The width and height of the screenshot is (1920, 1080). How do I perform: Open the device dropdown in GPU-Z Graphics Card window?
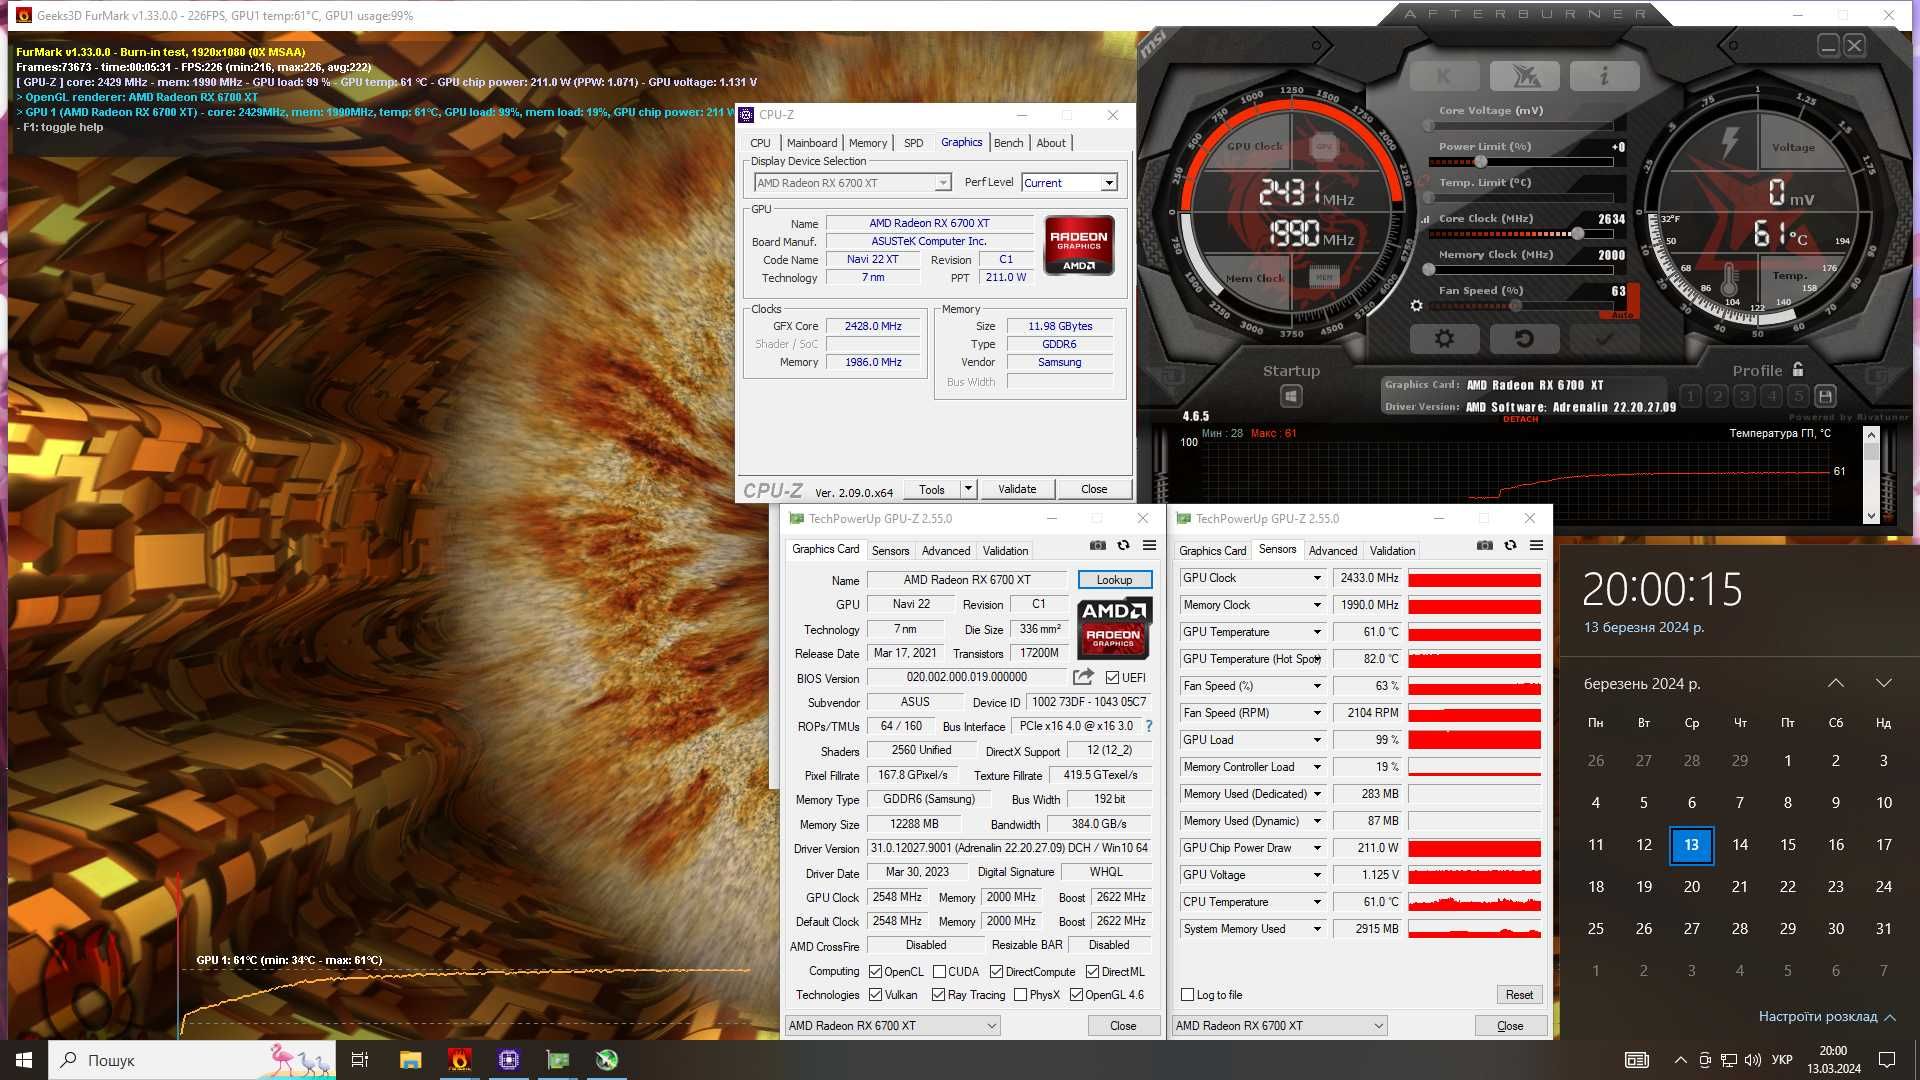(x=892, y=1026)
